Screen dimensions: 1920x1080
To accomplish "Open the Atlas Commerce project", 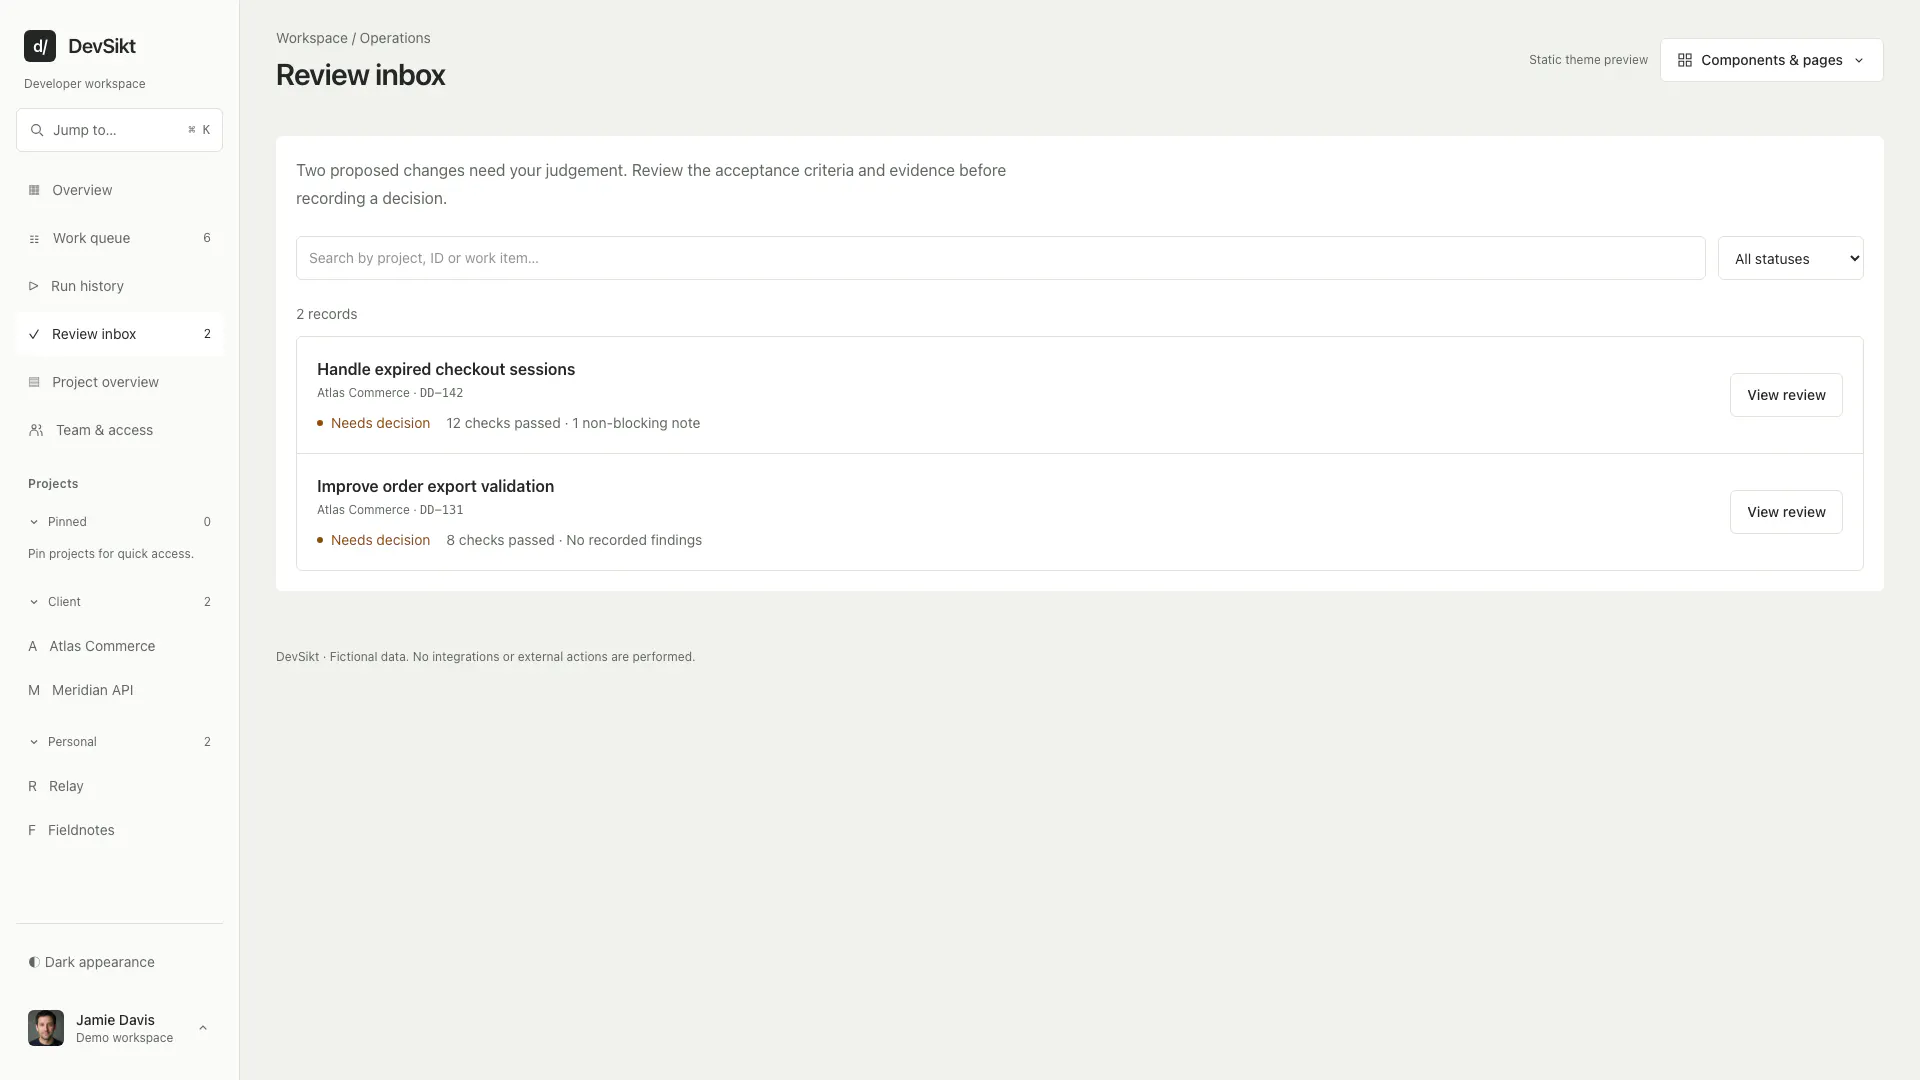I will coord(119,646).
